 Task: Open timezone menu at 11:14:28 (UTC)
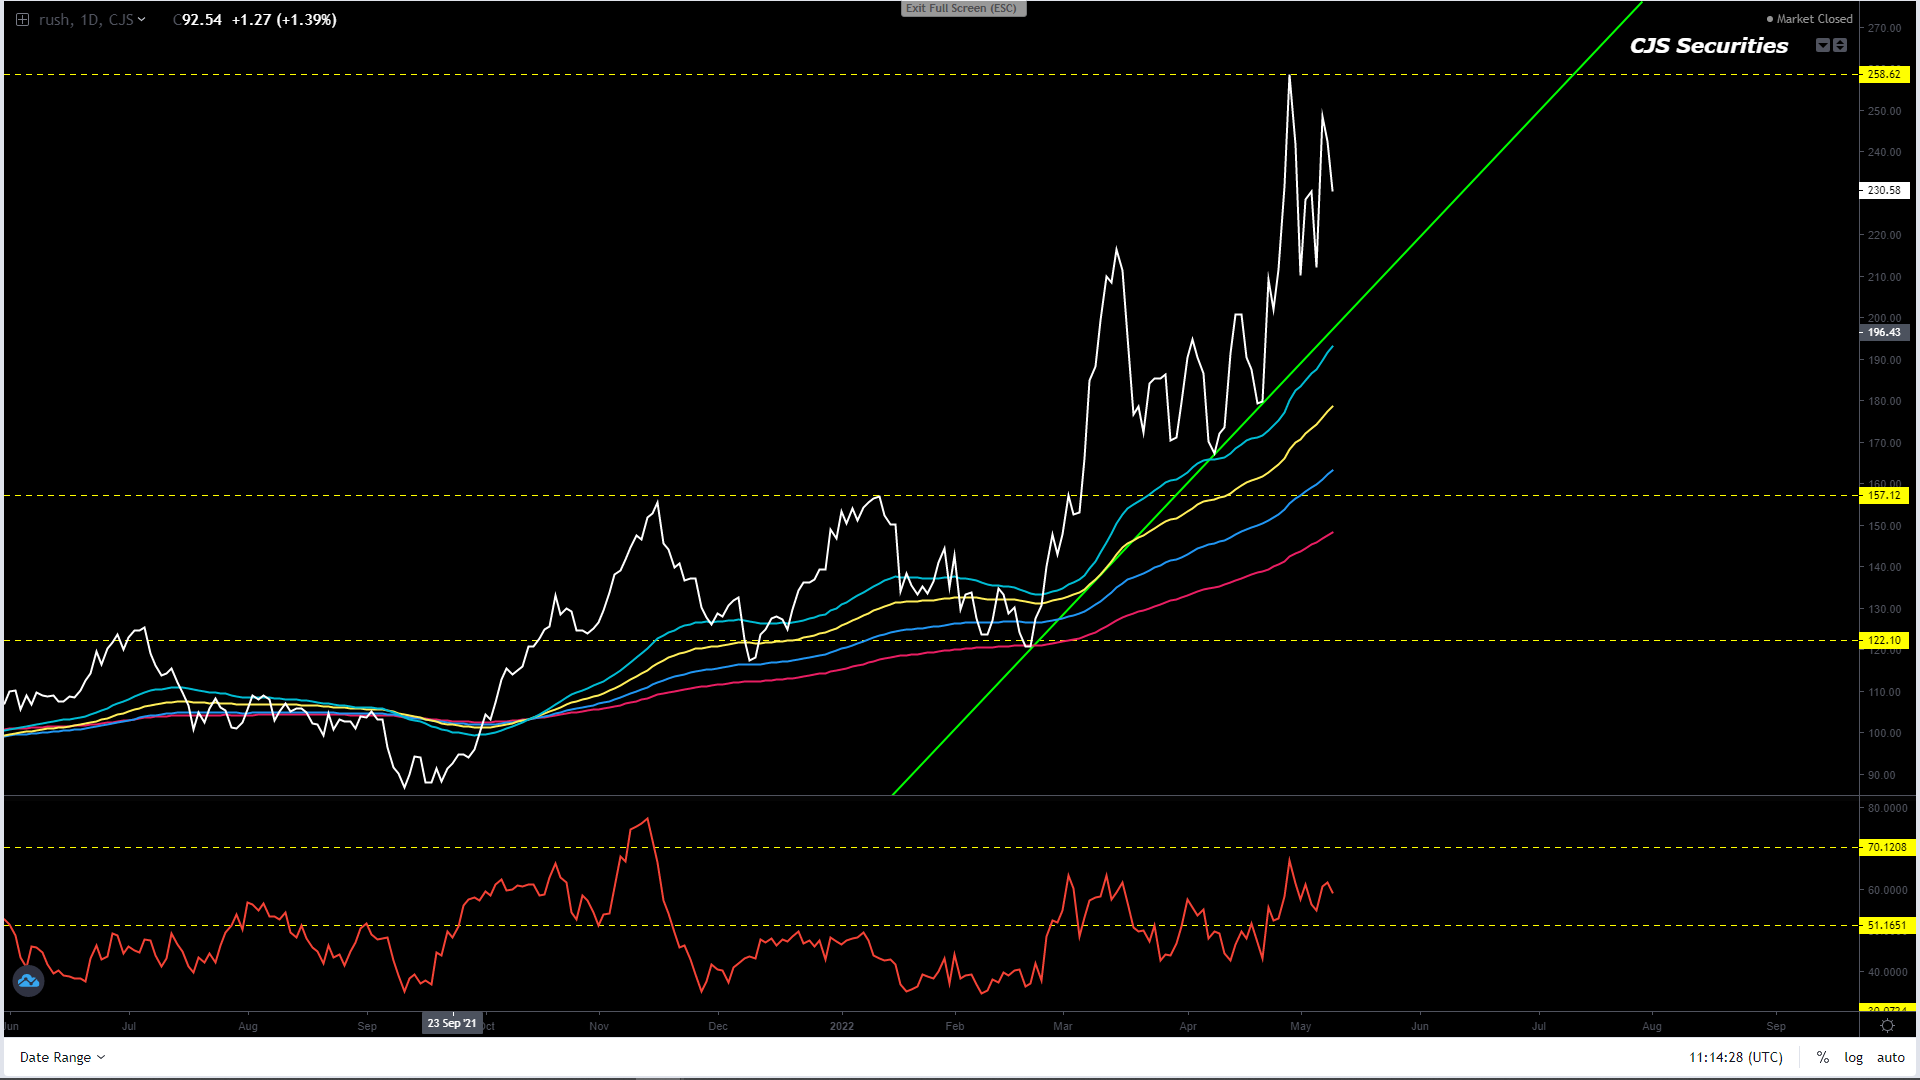(x=1735, y=1057)
